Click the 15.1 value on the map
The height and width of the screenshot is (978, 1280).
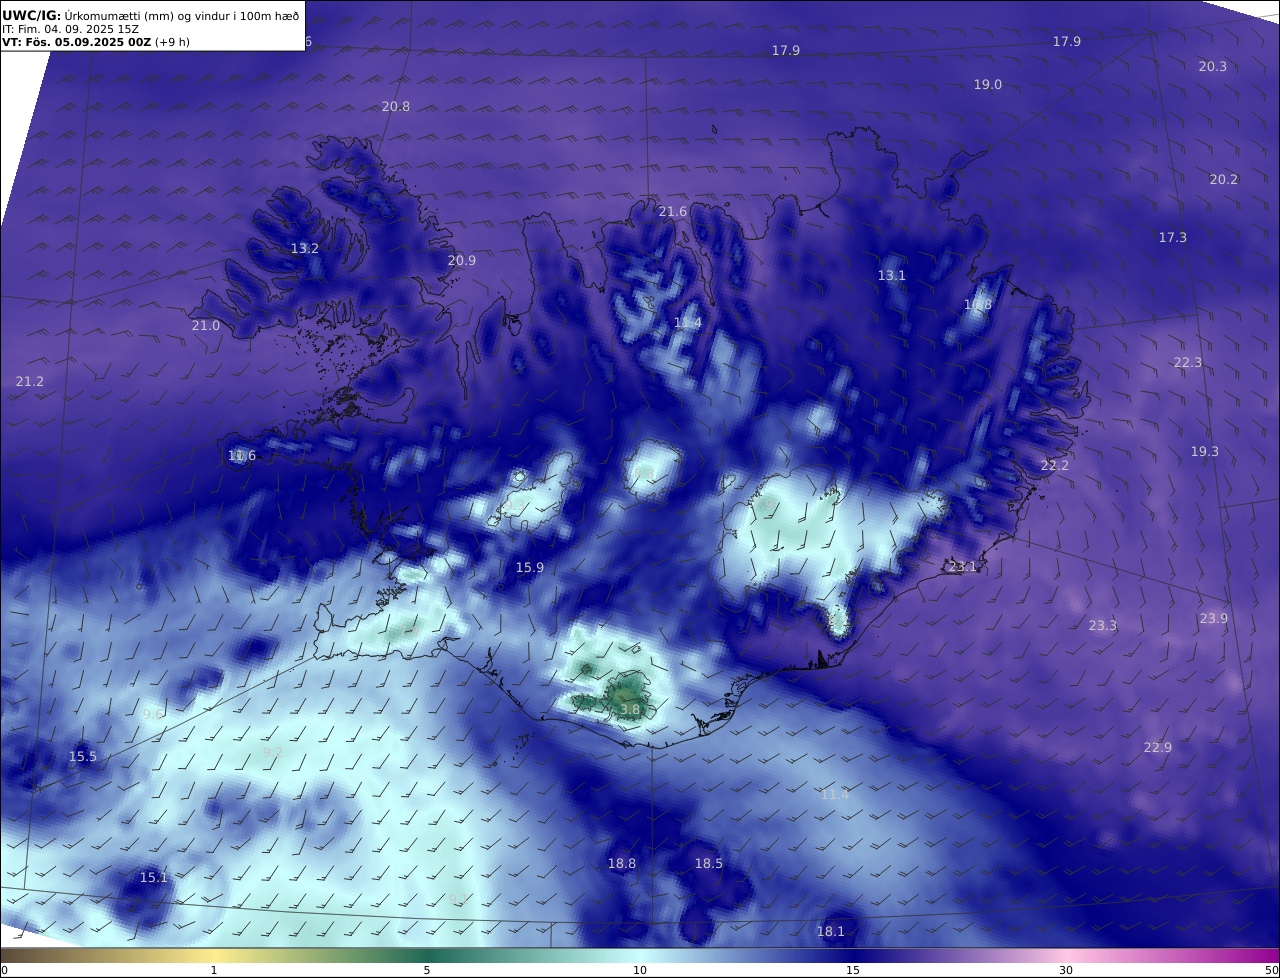pos(154,877)
